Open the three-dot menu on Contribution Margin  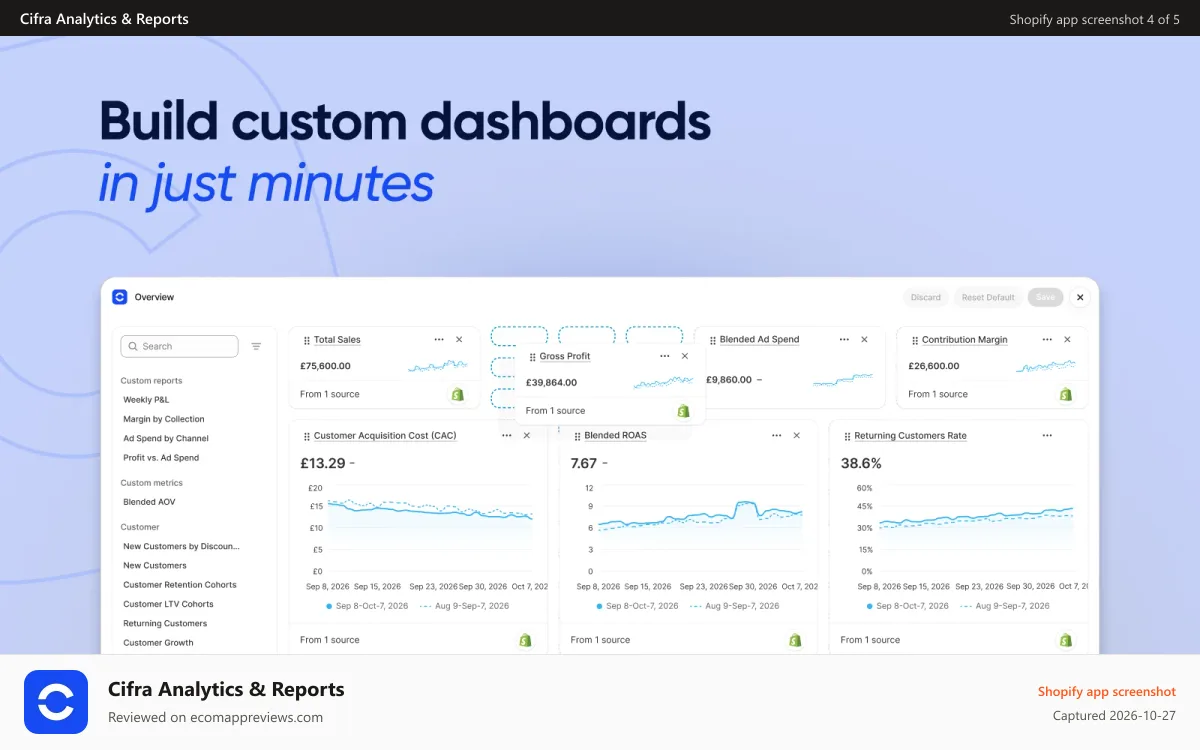click(1047, 340)
